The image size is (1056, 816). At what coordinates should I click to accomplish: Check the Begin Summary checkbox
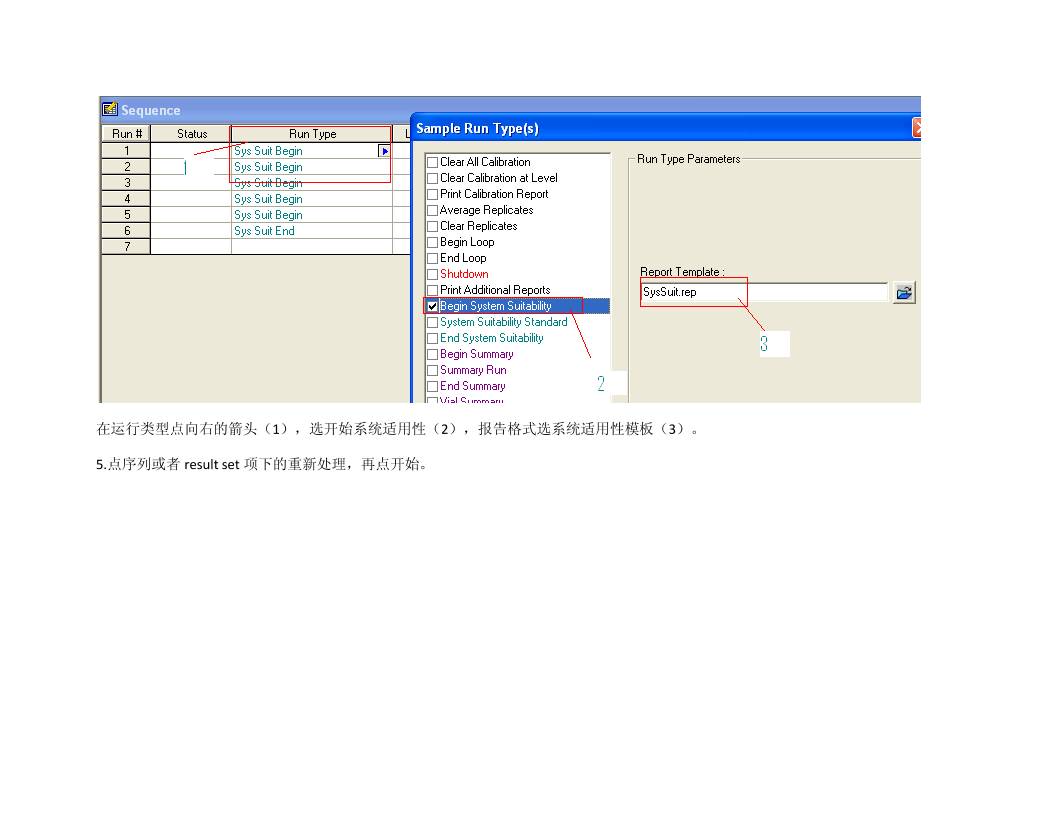tap(432, 354)
